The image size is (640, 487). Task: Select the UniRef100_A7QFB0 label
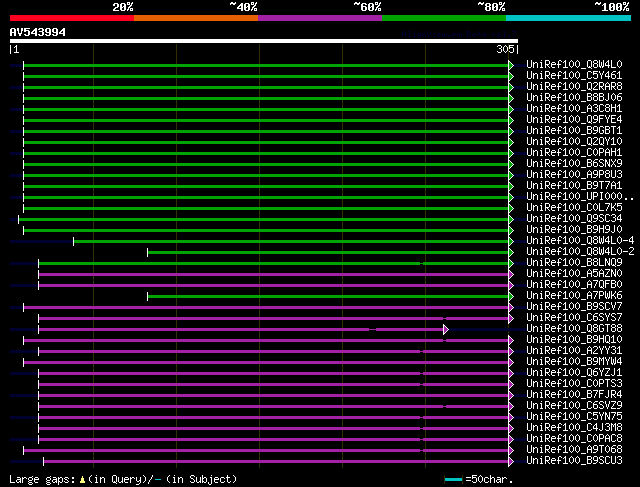click(574, 285)
